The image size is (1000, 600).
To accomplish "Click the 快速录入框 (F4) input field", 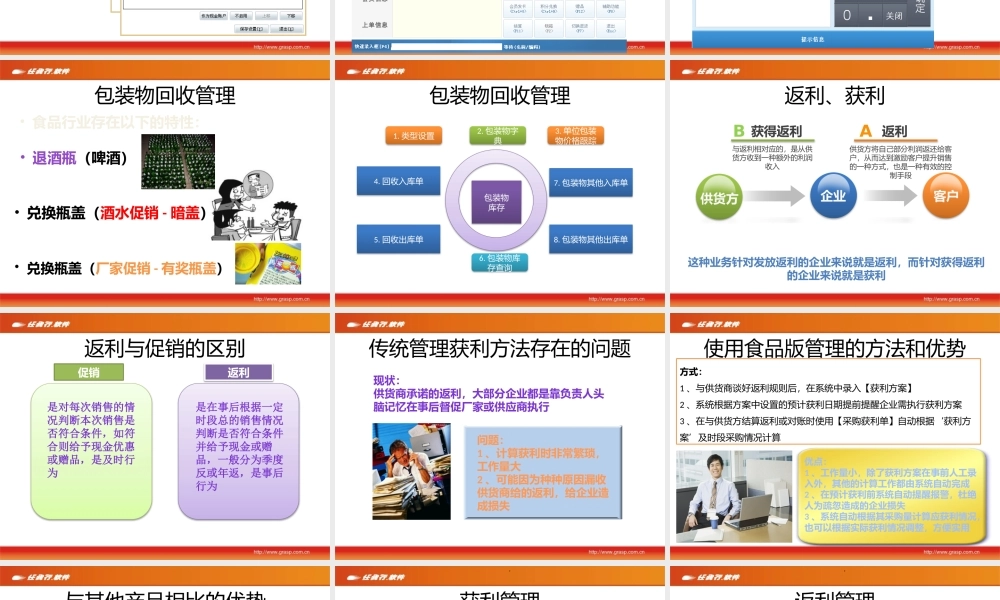I will pos(446,47).
